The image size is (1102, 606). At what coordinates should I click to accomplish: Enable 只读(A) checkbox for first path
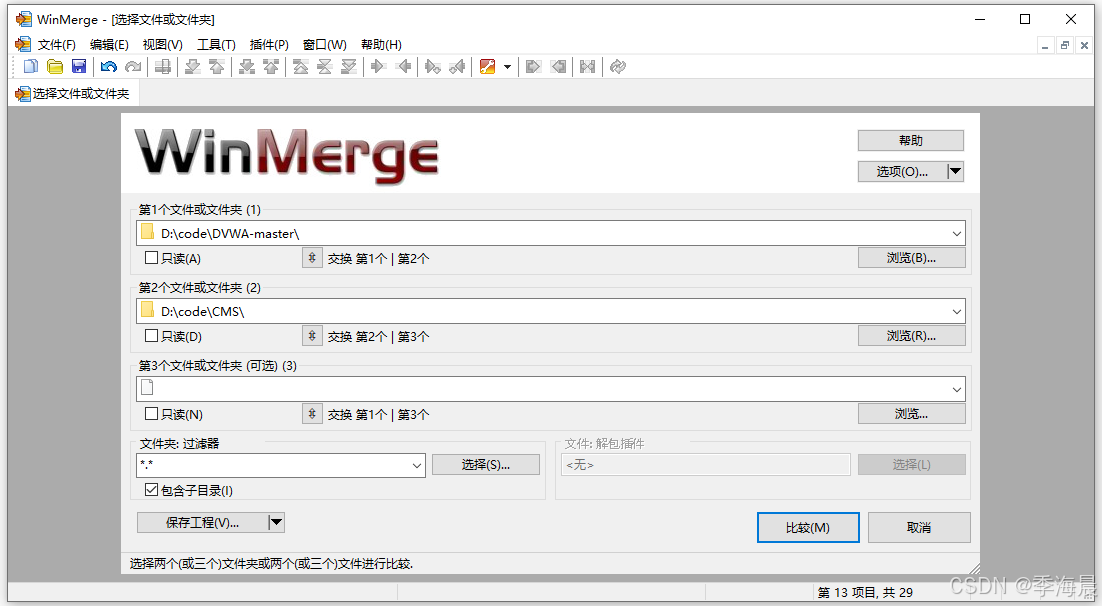pos(151,258)
